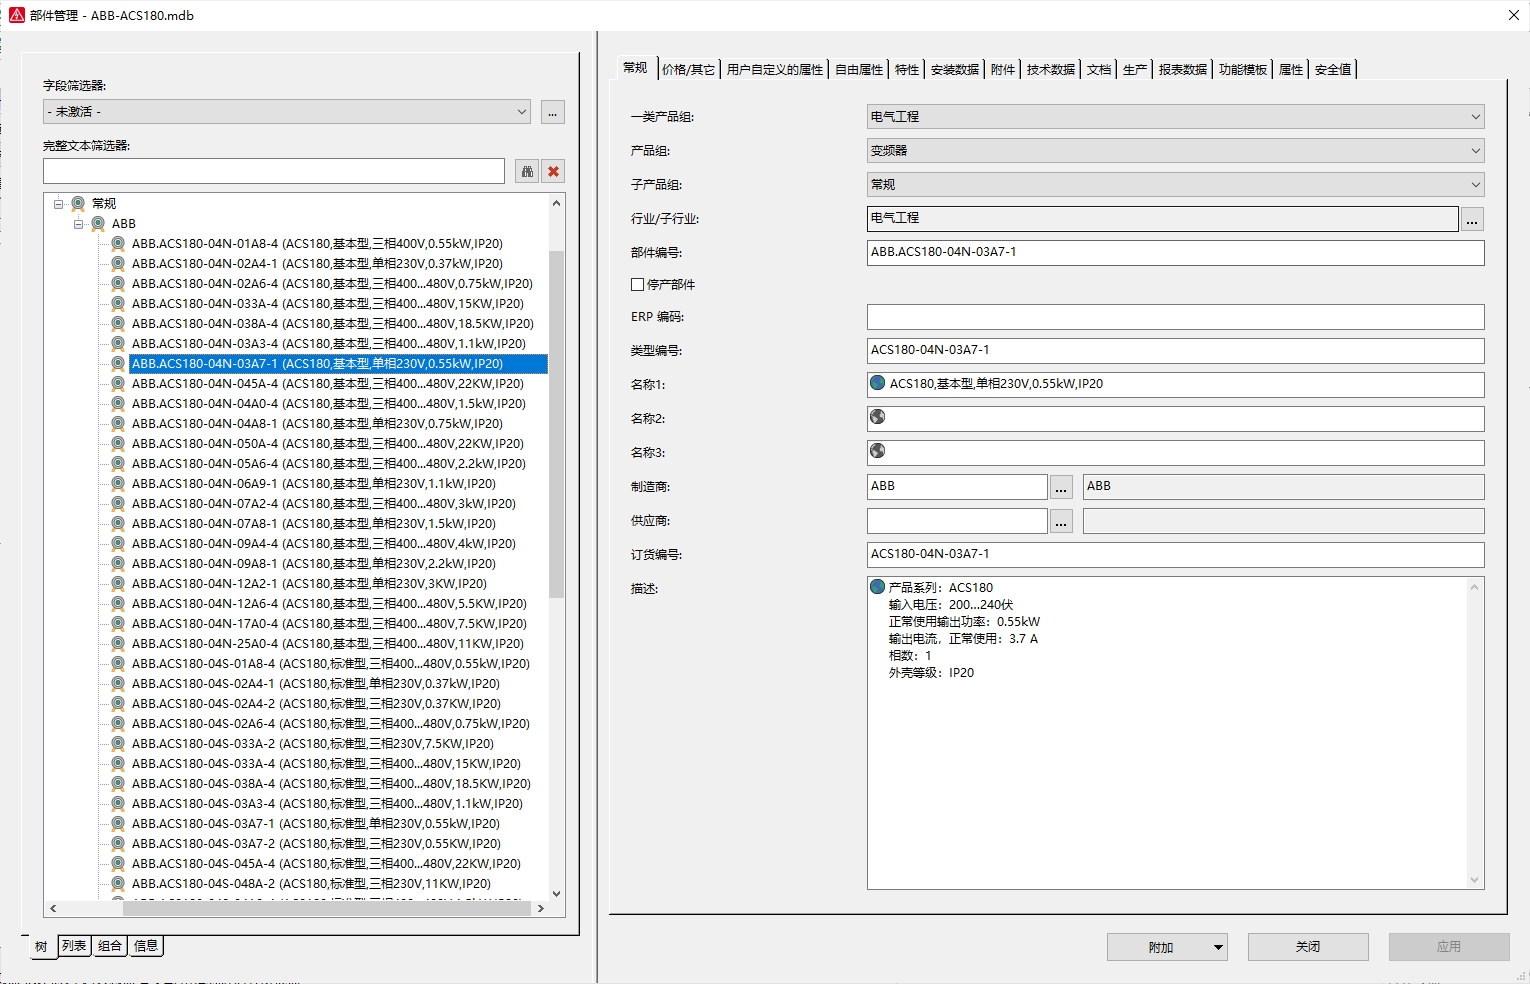1530x984 pixels.
Task: Click the part icon of ABB.ACS180-04N-02A4-1
Action: 118,263
